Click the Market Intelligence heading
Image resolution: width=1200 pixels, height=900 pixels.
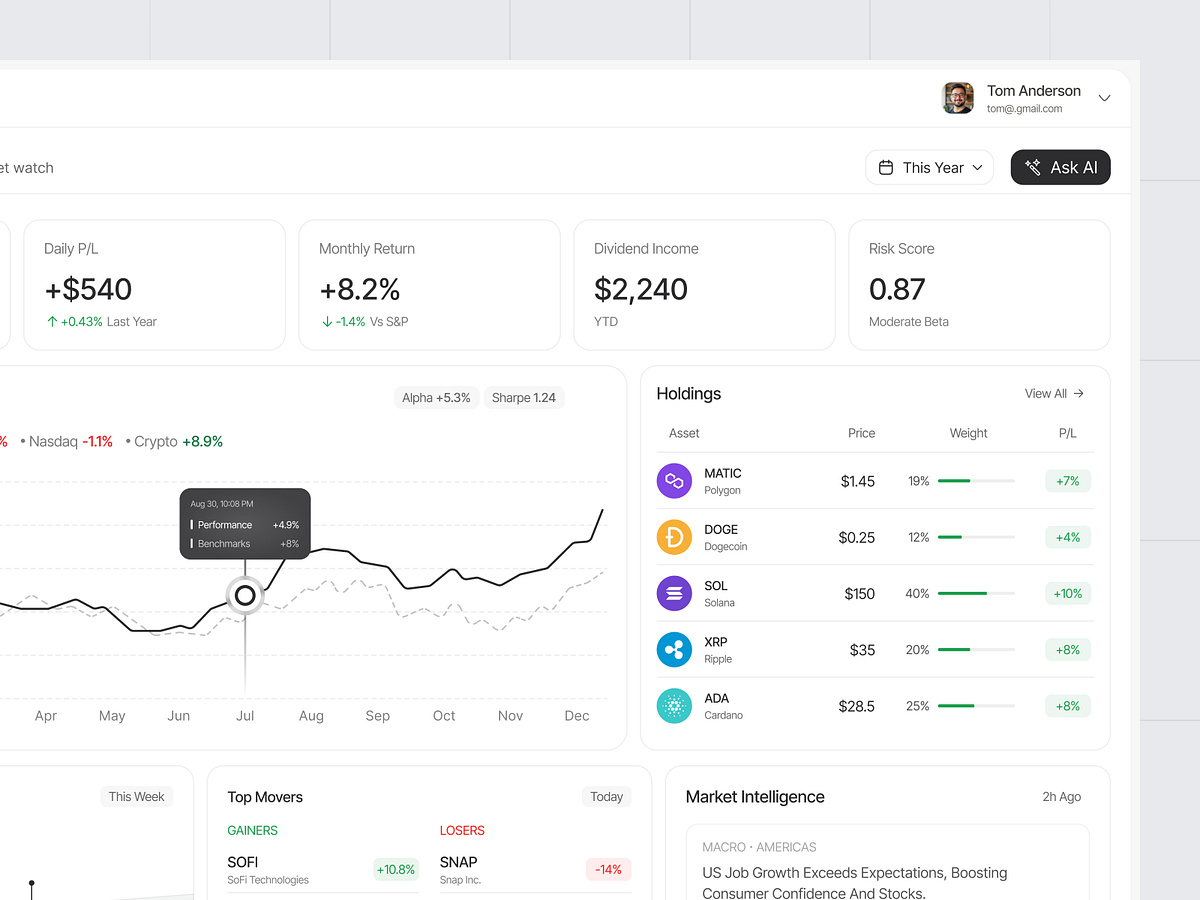(x=755, y=797)
